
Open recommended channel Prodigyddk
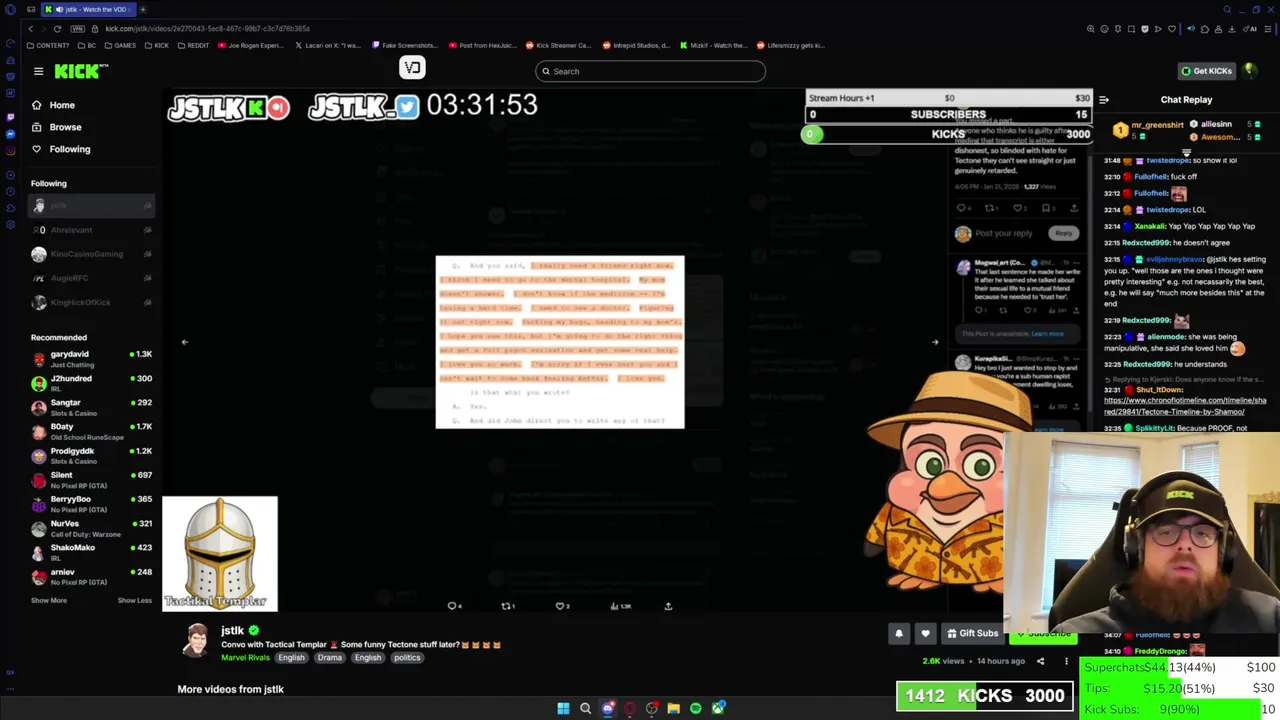click(x=92, y=455)
